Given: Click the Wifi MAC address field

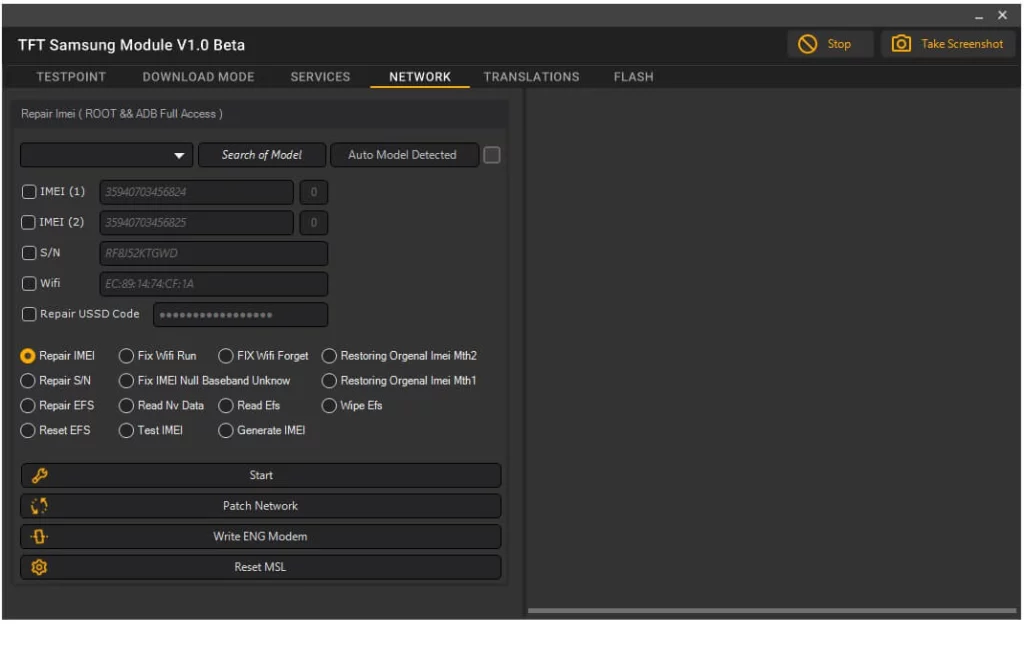Looking at the screenshot, I should [214, 284].
